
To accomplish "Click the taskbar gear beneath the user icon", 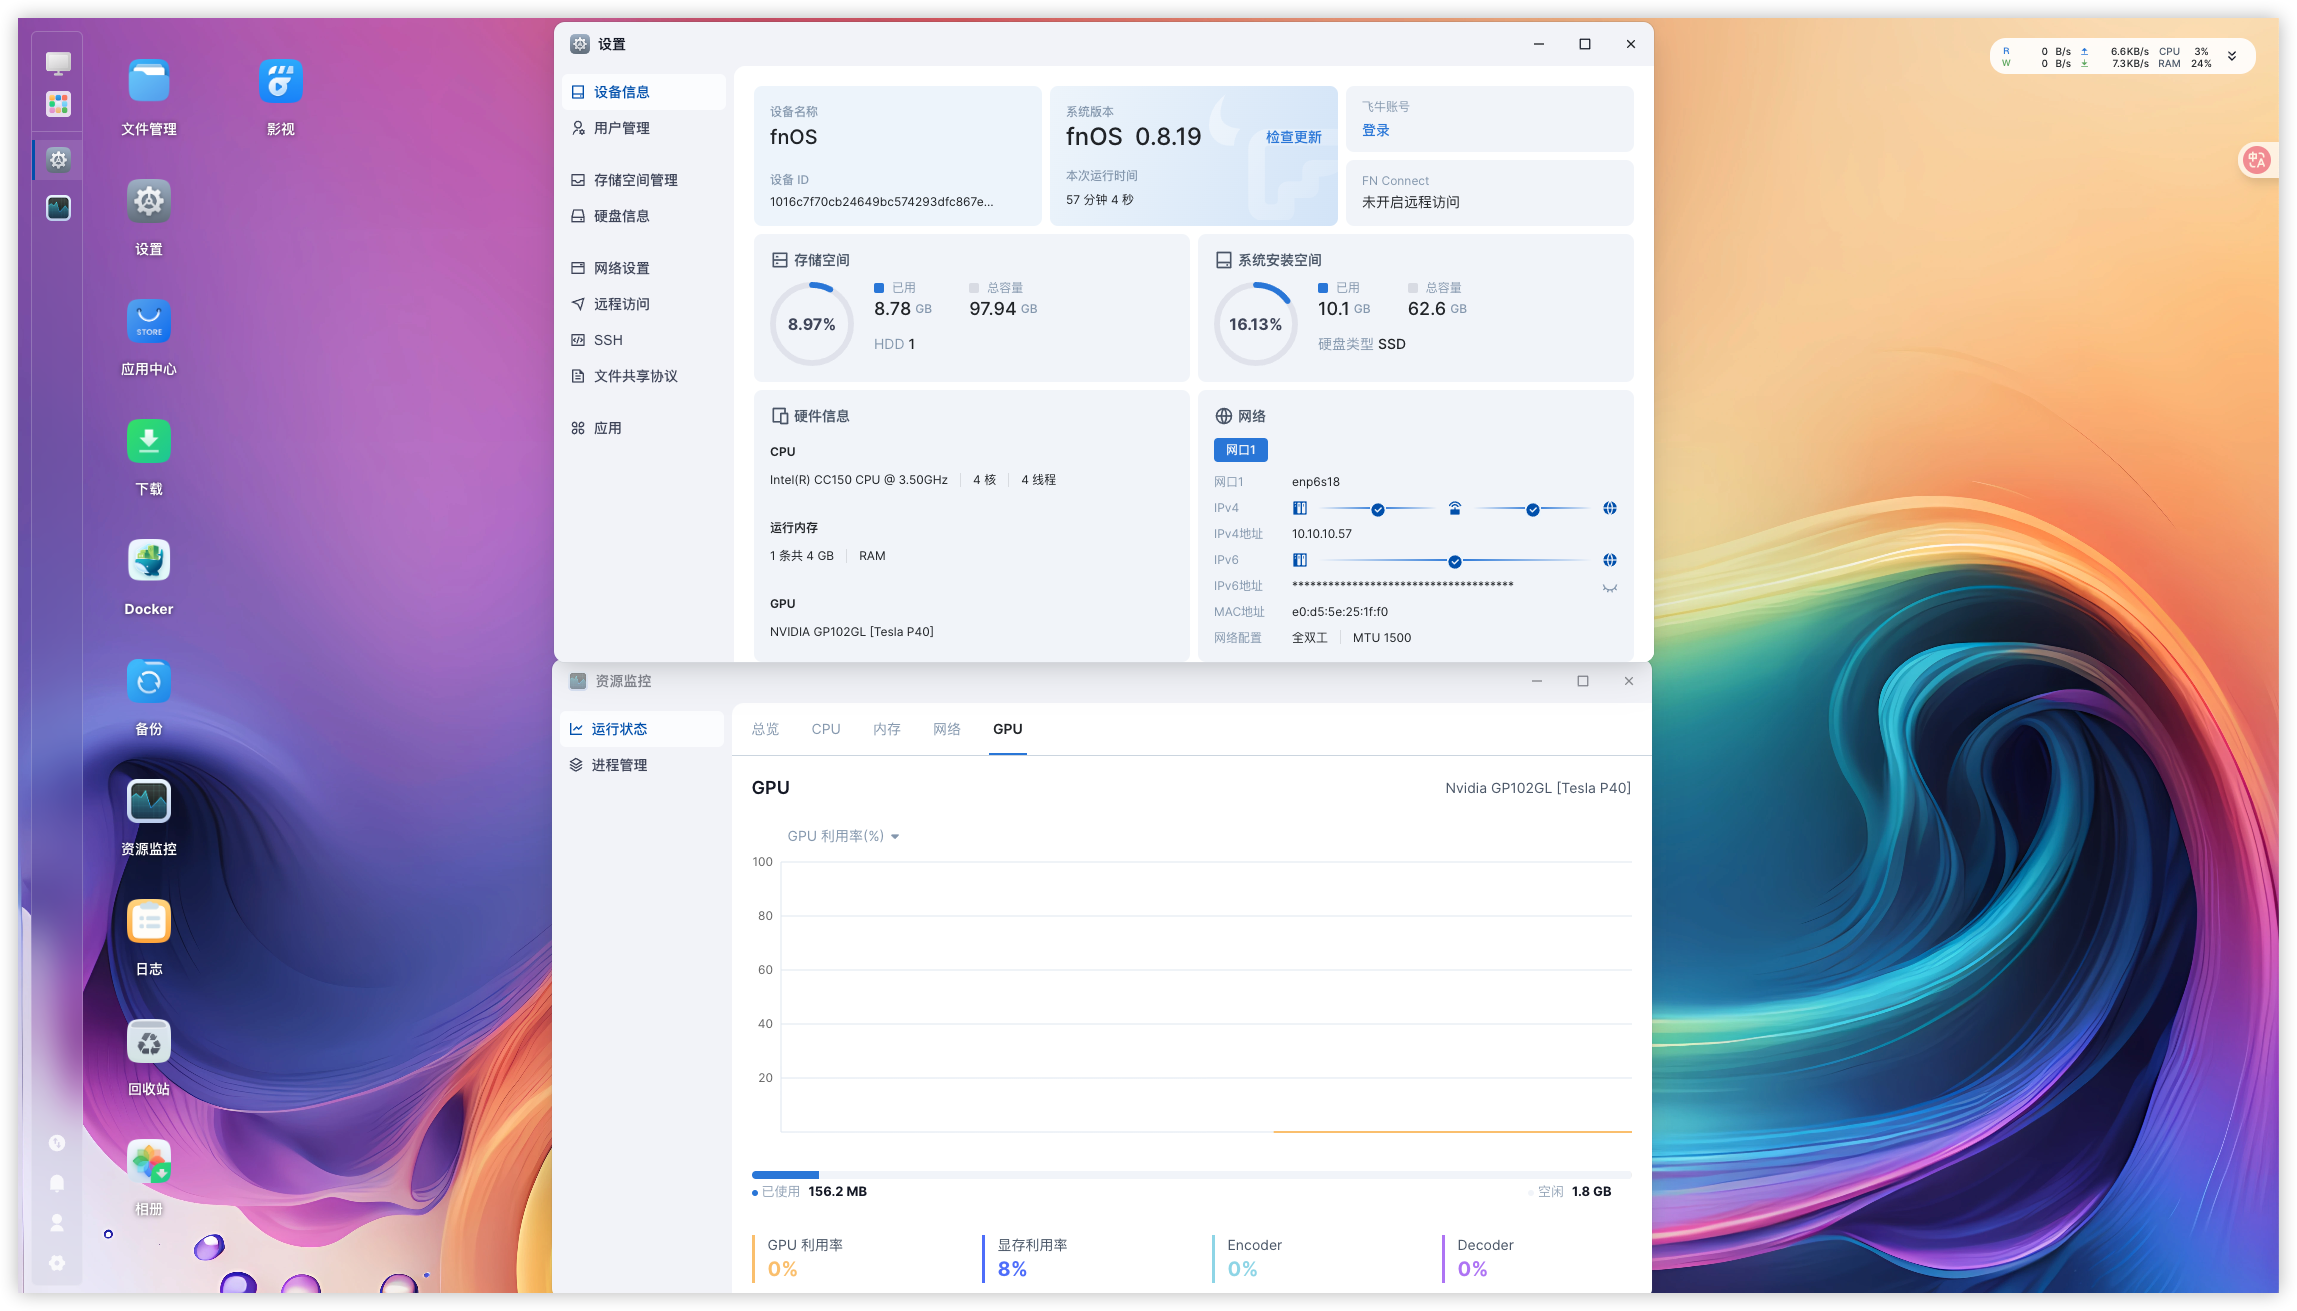I will 57,1263.
